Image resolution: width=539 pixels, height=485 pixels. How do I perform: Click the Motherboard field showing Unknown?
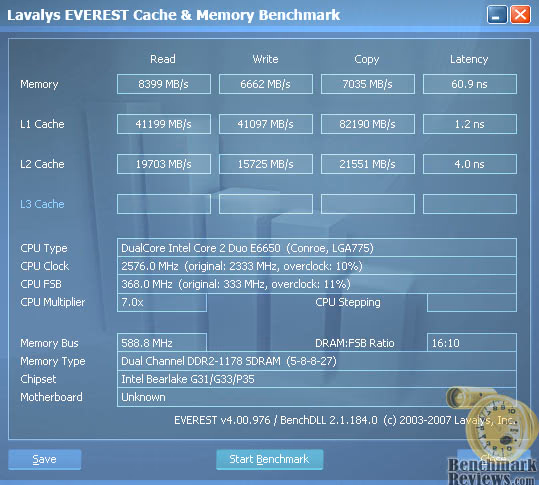coord(317,397)
